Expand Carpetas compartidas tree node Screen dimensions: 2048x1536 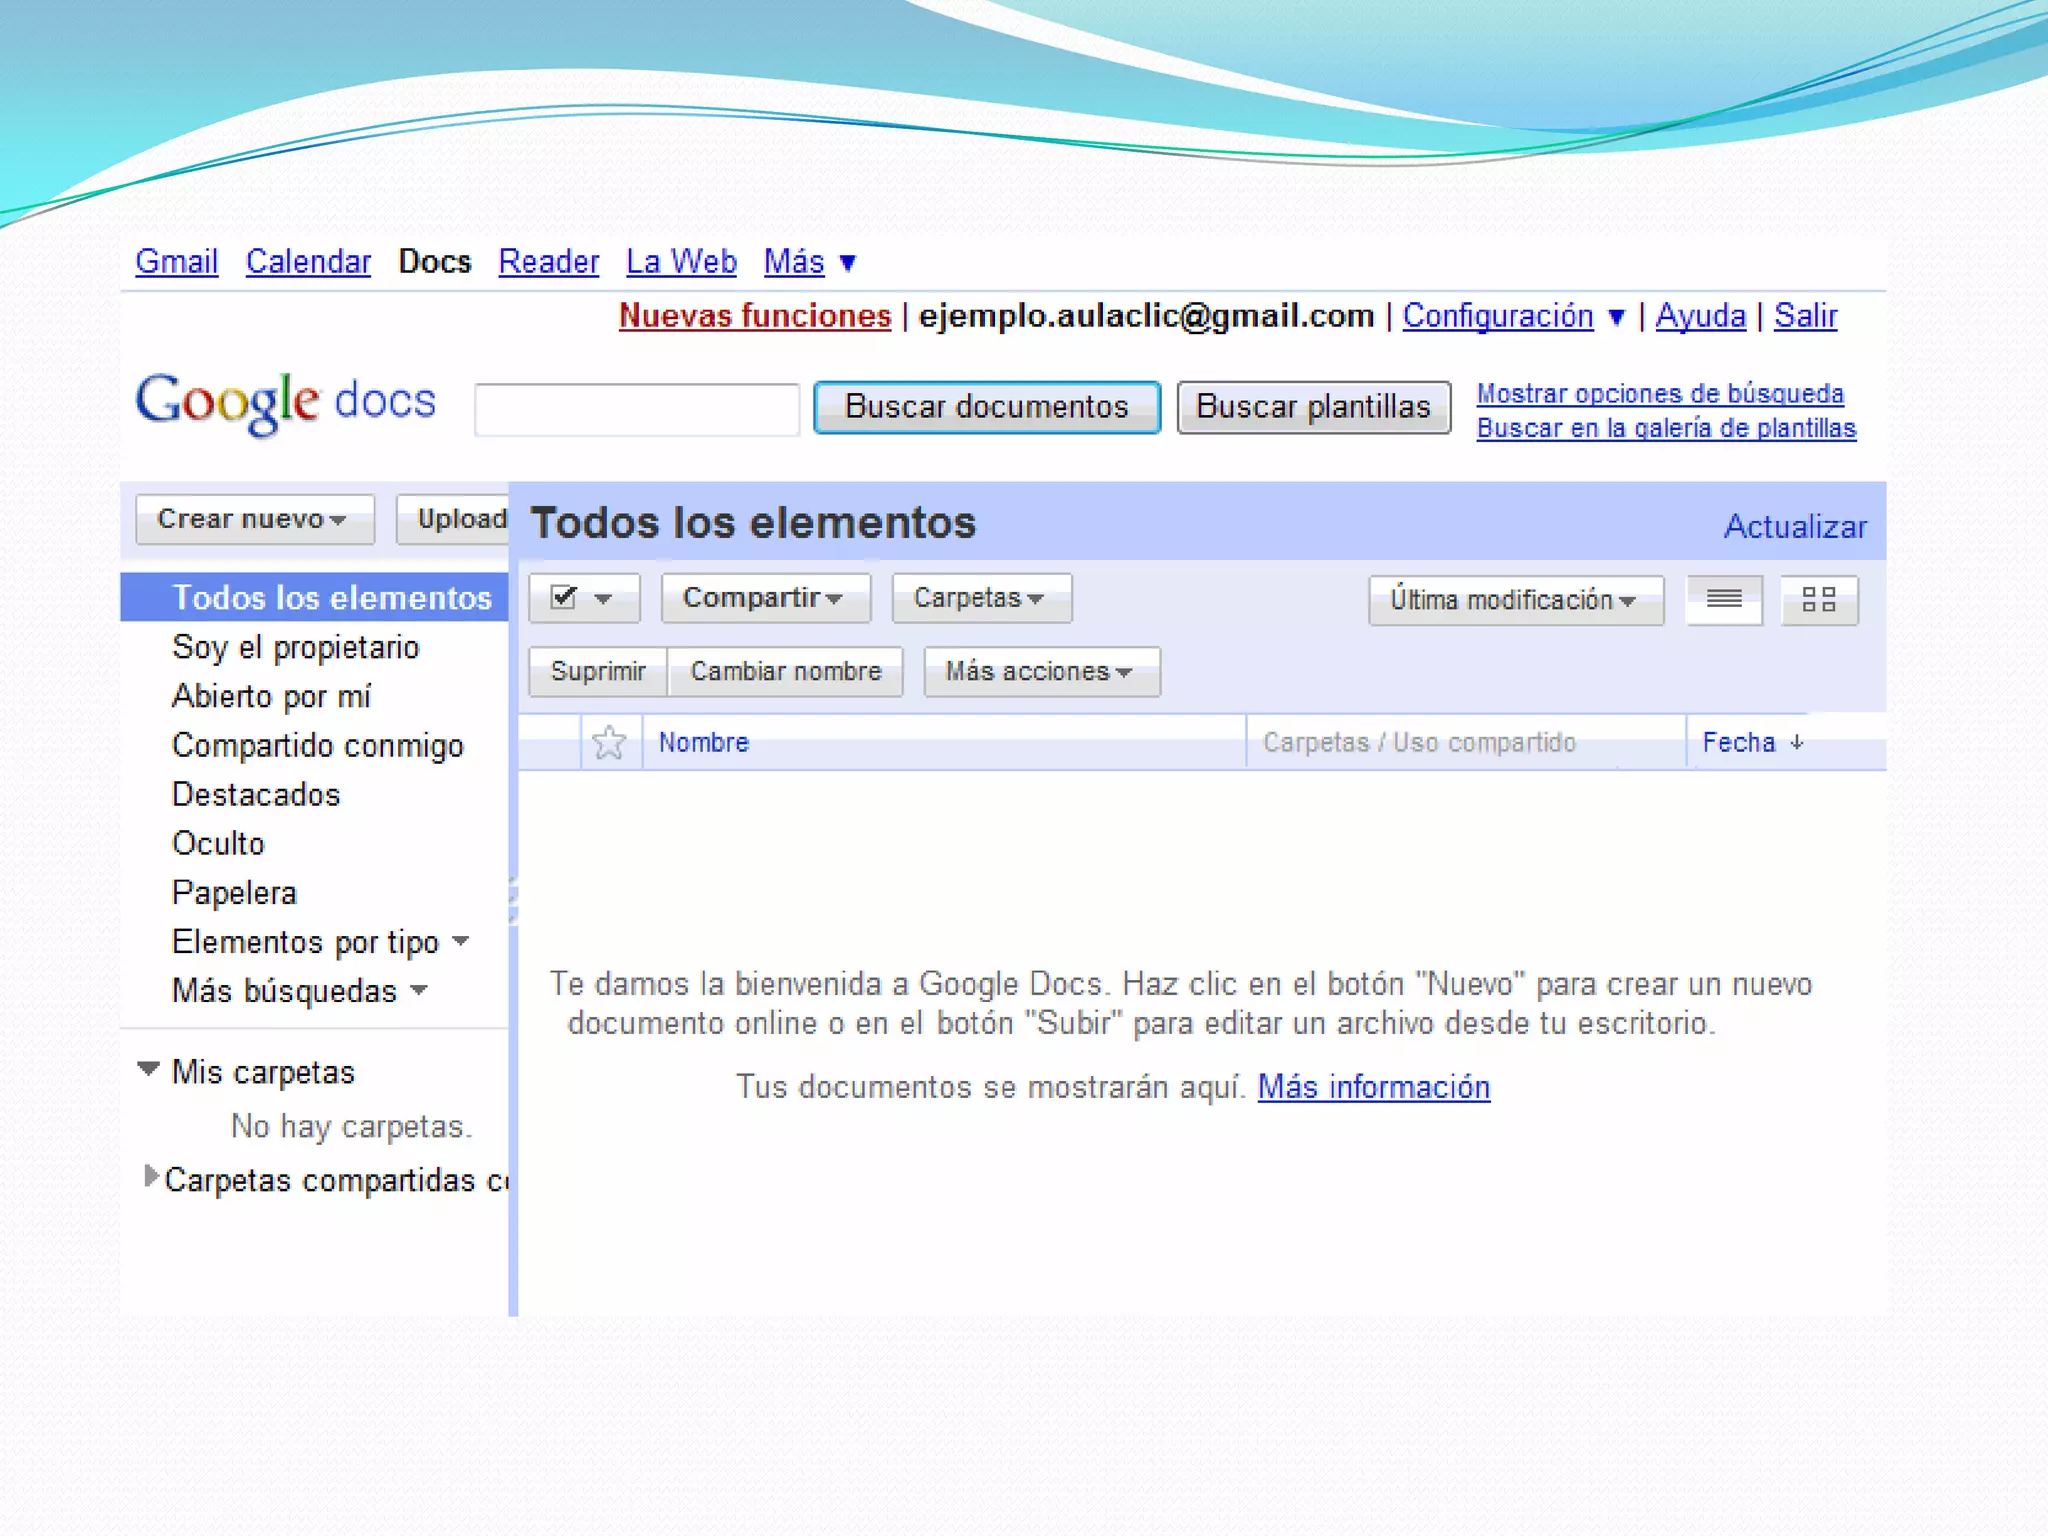(x=150, y=1177)
